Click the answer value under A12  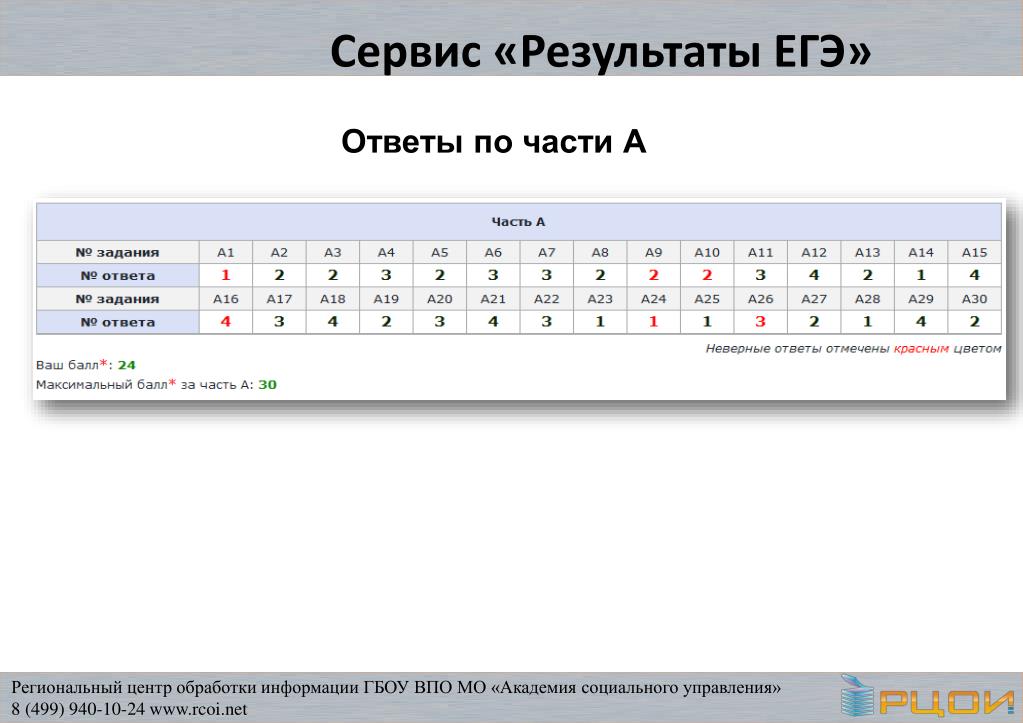click(x=814, y=275)
